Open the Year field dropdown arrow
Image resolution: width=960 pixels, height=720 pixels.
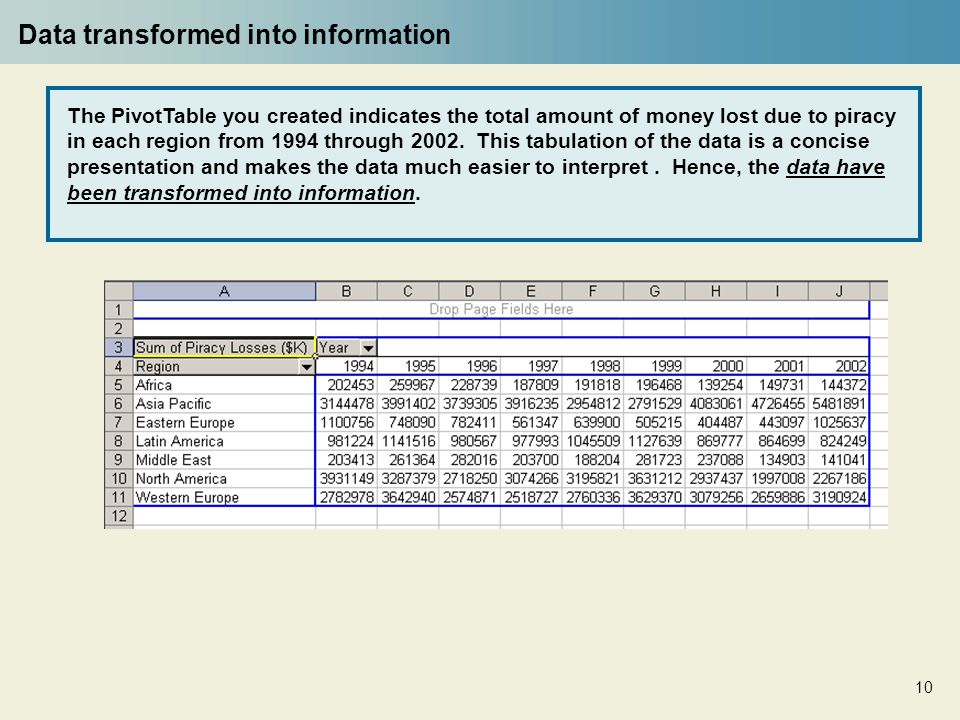click(x=368, y=348)
